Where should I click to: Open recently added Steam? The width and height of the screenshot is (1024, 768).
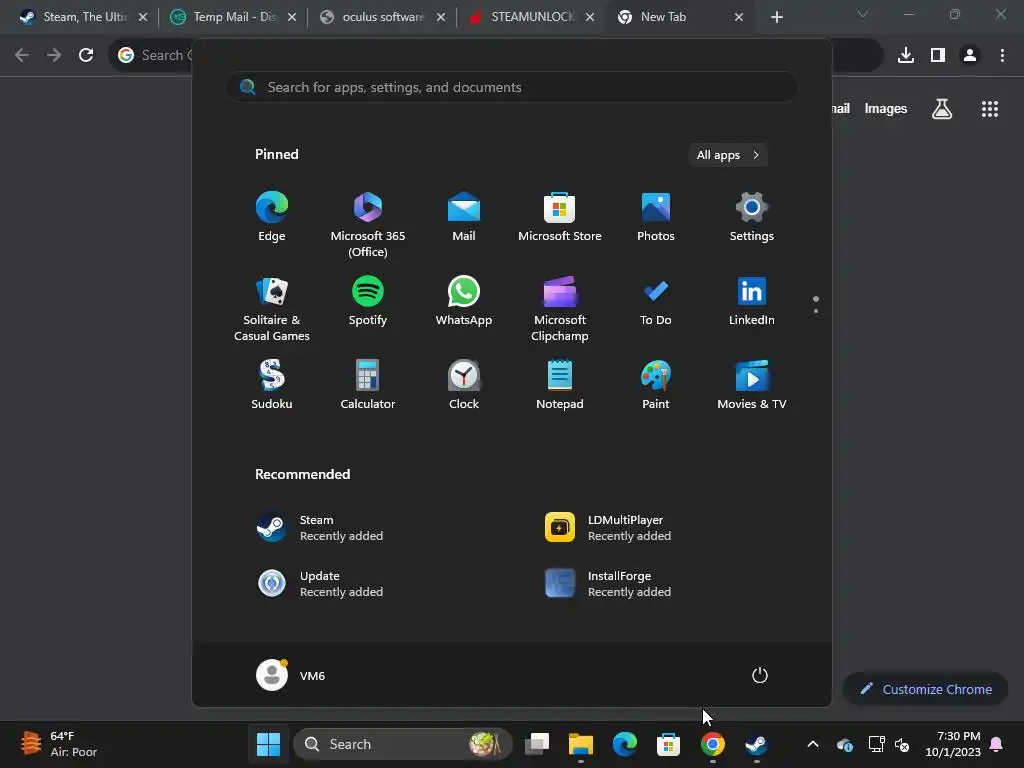coord(320,528)
